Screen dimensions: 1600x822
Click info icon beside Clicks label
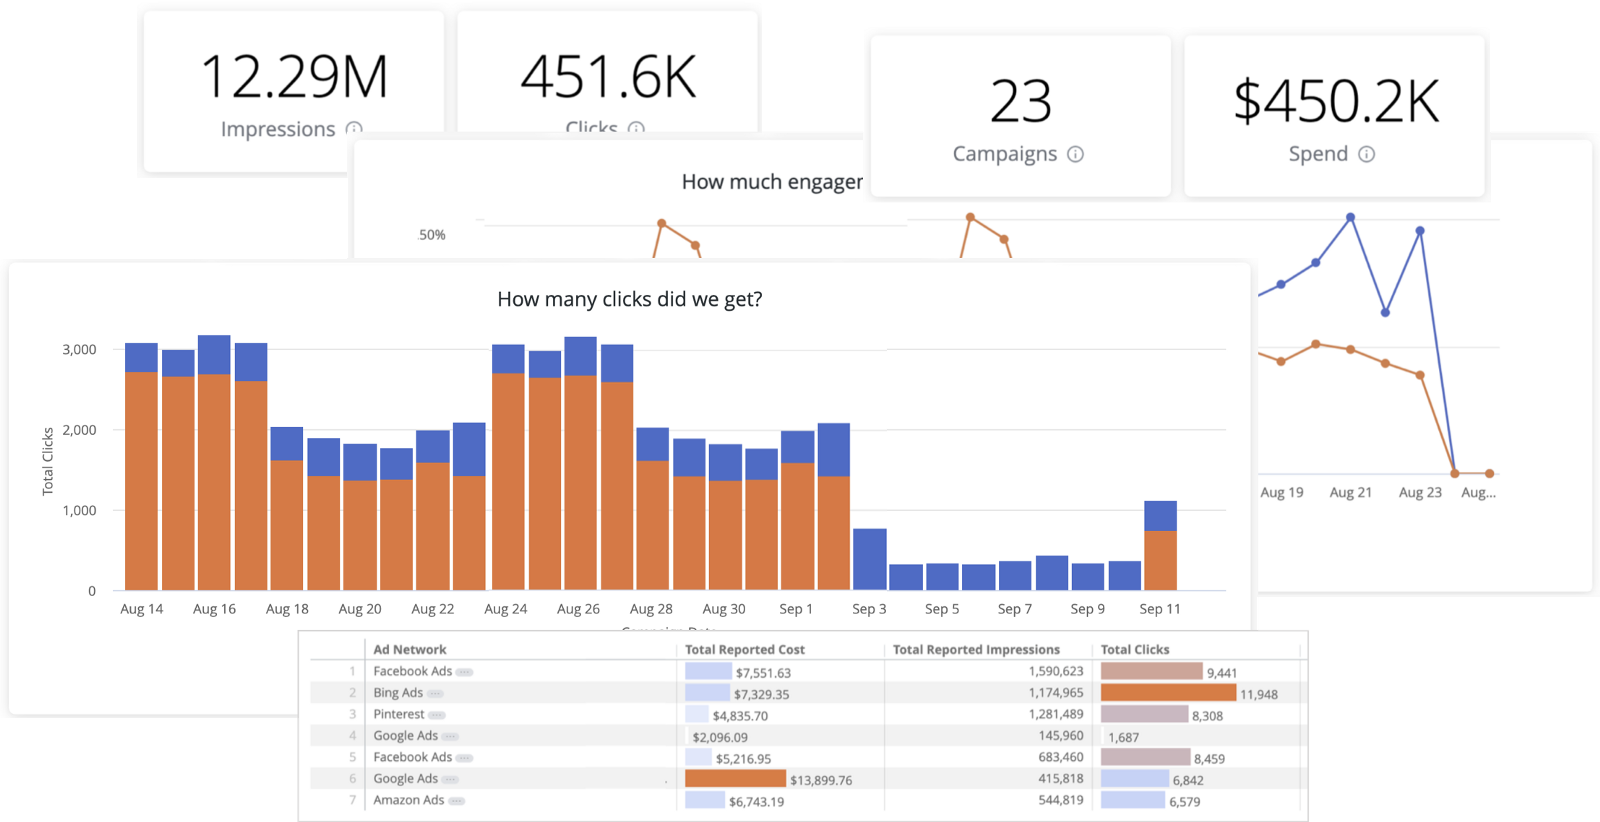point(636,128)
